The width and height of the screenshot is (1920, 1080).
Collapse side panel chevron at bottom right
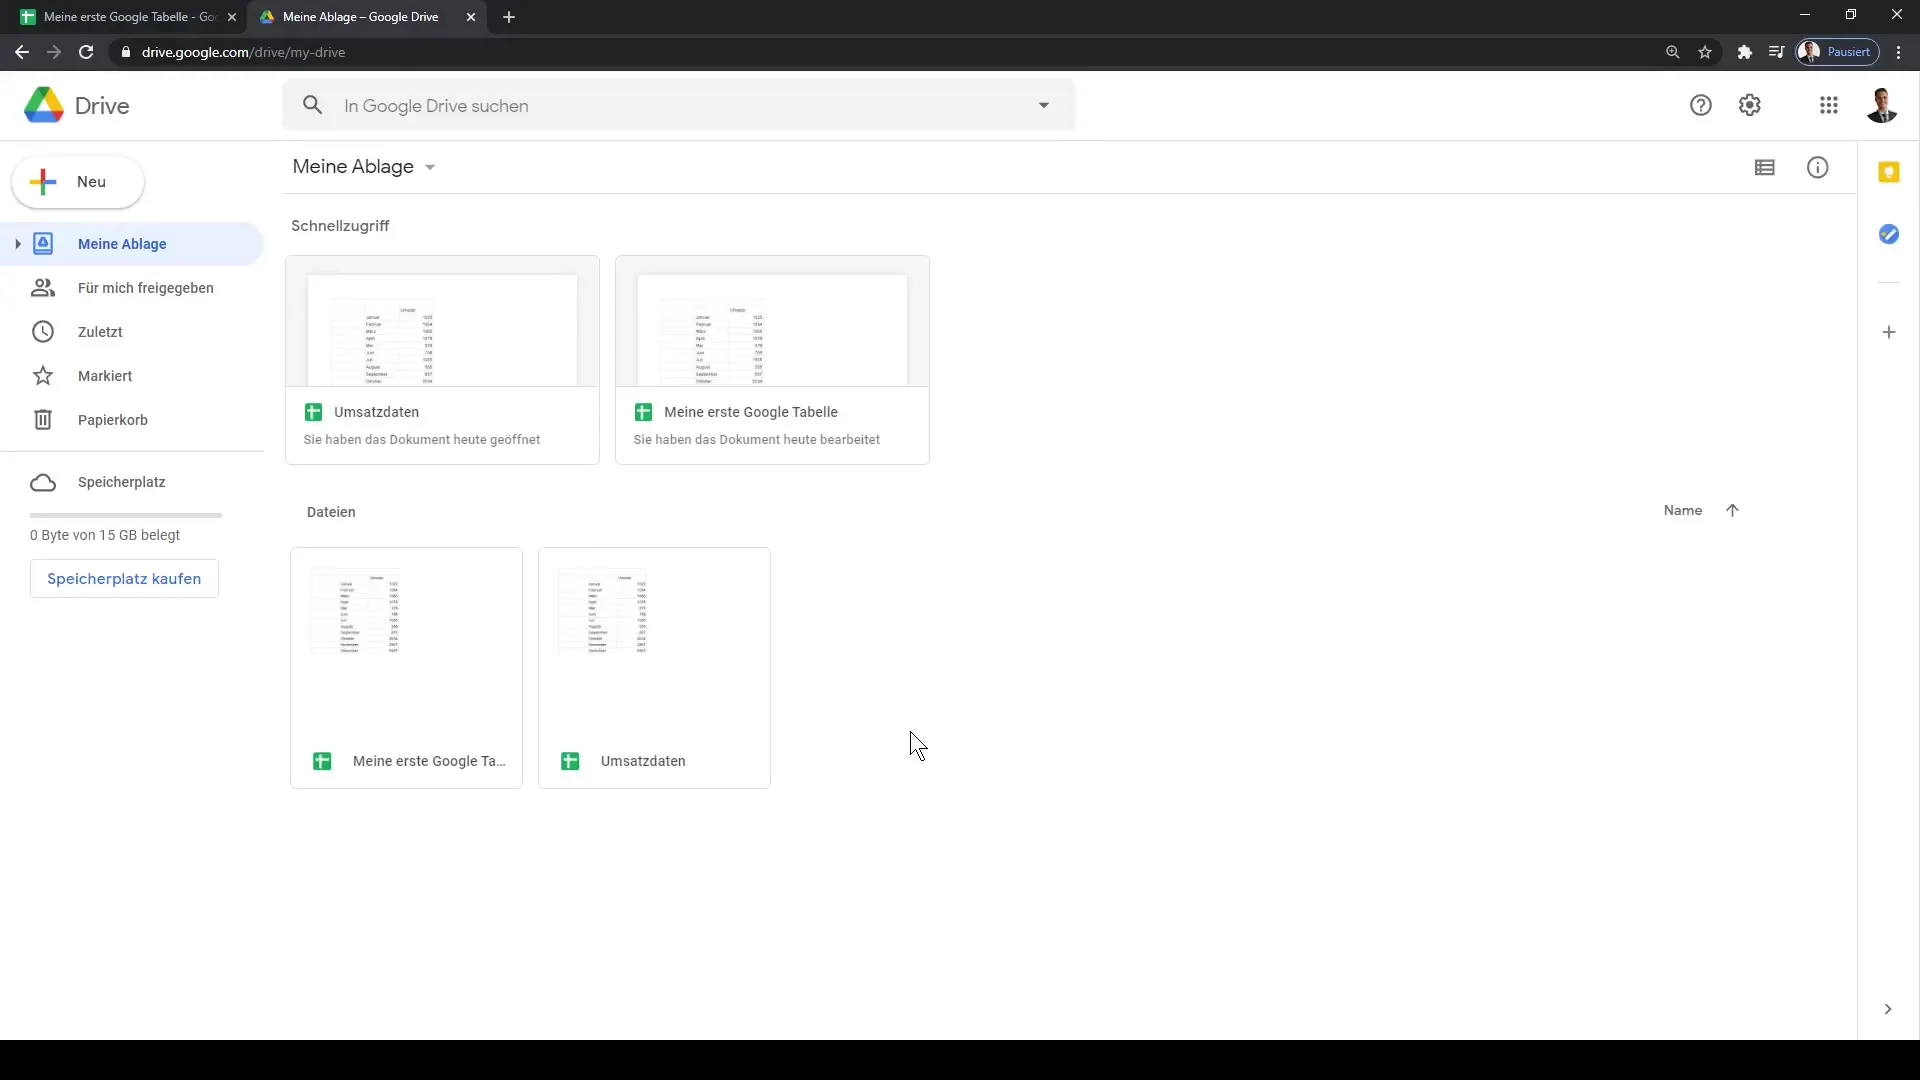(x=1887, y=1009)
